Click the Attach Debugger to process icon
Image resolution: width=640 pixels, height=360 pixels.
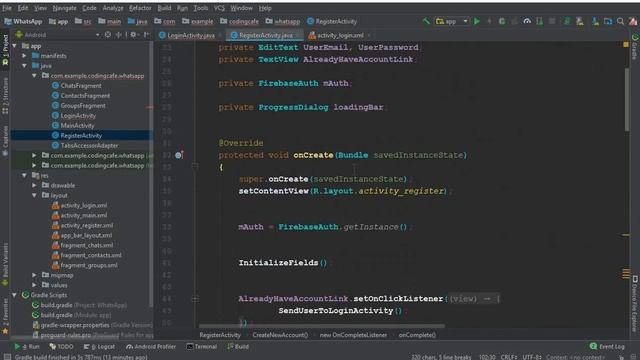pyautogui.click(x=540, y=21)
